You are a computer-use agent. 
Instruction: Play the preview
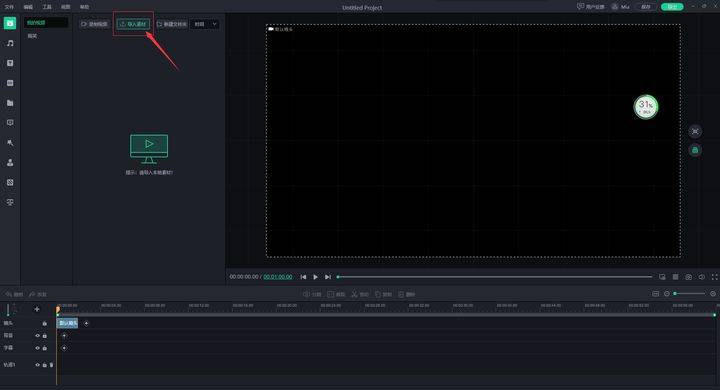coord(315,277)
